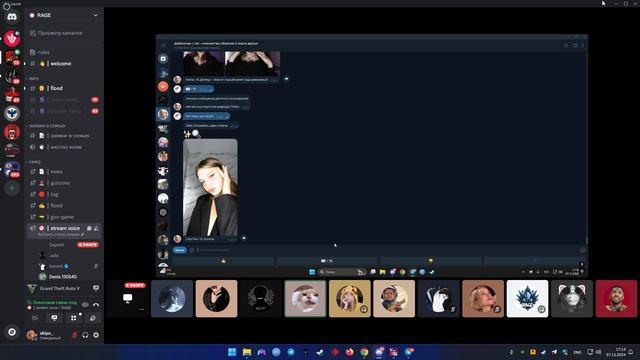
Task: Disconnect from voice with hang-up icon
Action: (96, 304)
